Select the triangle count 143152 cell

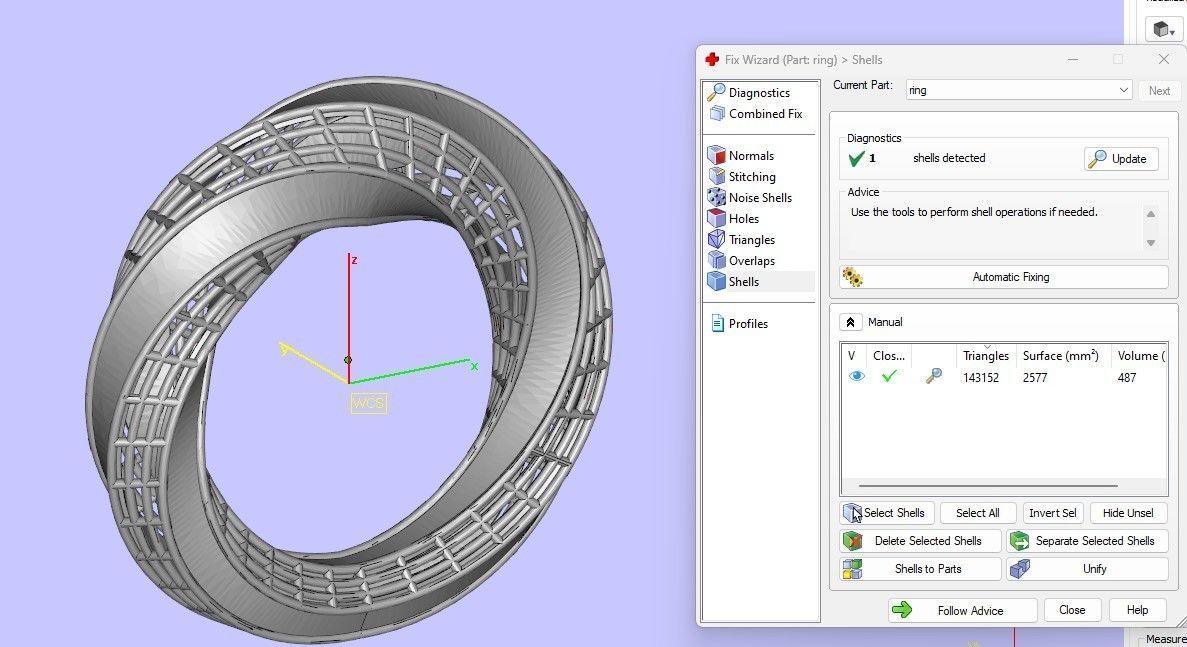tap(980, 378)
